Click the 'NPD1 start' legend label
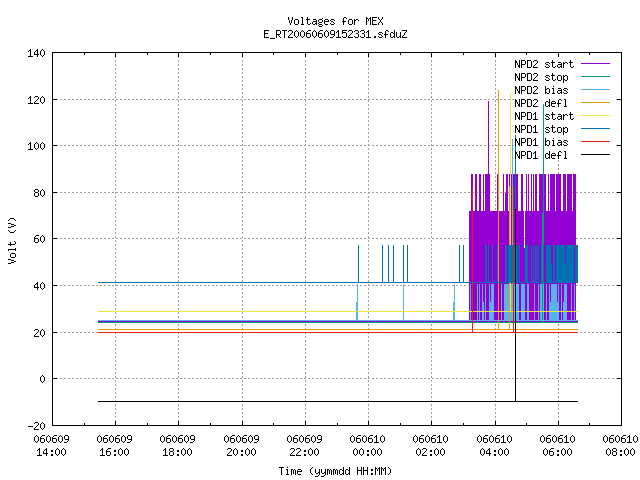 (544, 116)
